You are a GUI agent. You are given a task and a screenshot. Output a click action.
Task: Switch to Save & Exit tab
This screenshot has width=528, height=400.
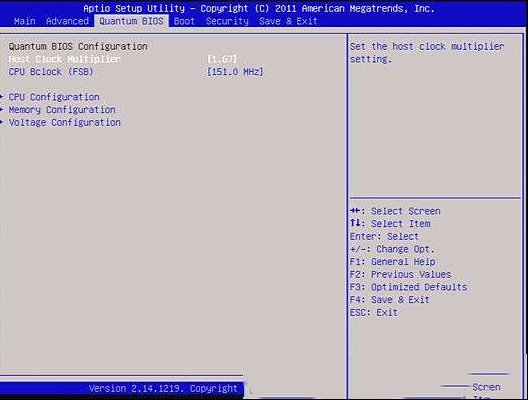tap(288, 21)
